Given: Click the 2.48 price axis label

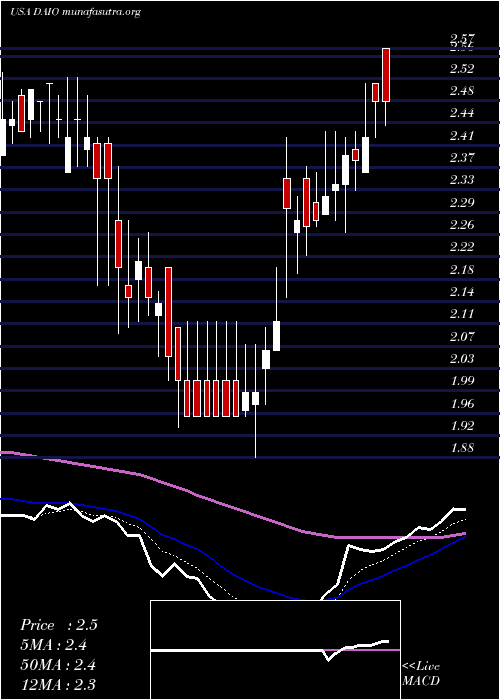Looking at the screenshot, I should 462,91.
